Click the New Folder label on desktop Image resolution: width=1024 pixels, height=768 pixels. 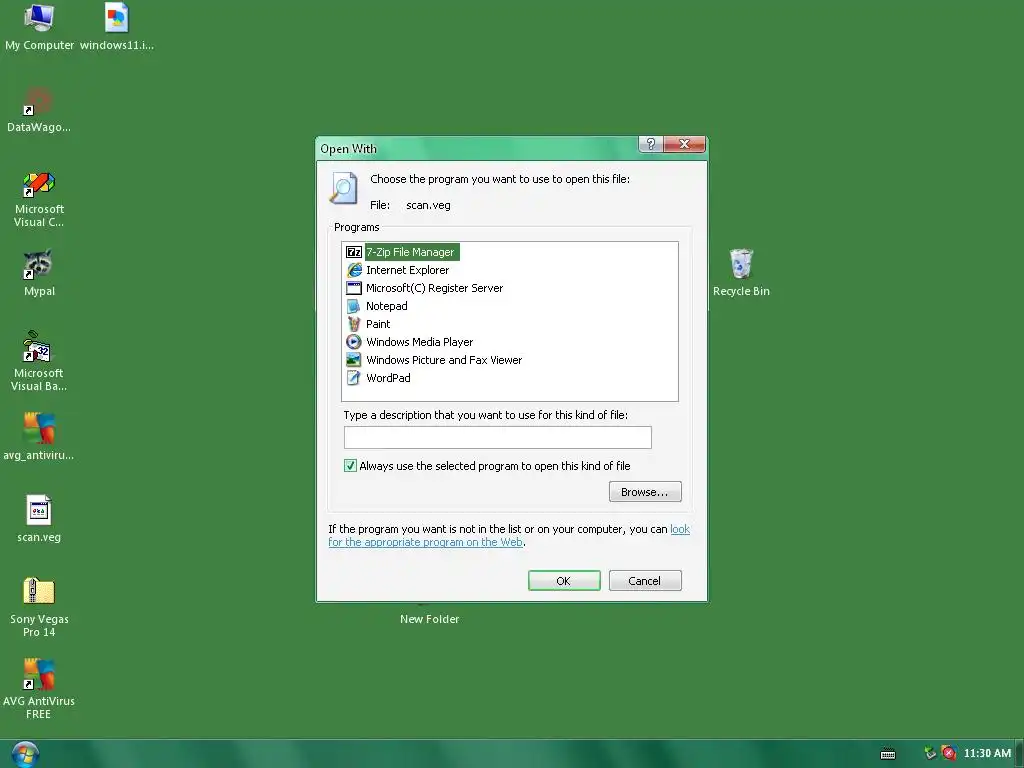429,619
